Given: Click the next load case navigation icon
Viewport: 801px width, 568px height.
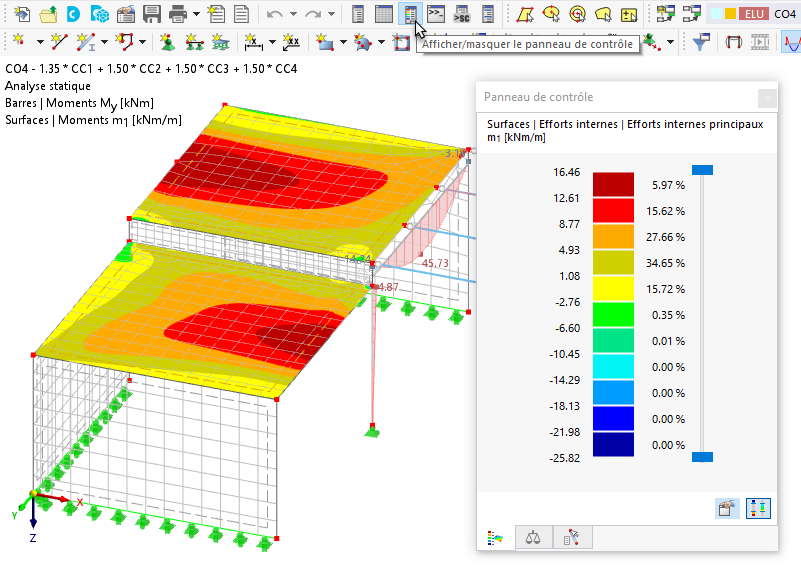Looking at the screenshot, I should click(x=691, y=14).
